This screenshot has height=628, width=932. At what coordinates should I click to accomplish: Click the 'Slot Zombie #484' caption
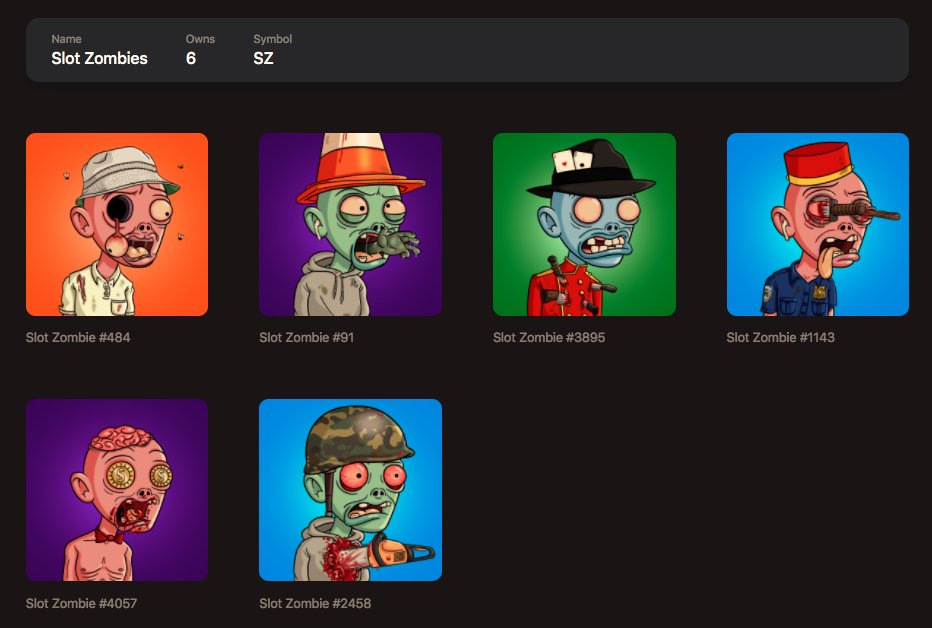[x=78, y=337]
